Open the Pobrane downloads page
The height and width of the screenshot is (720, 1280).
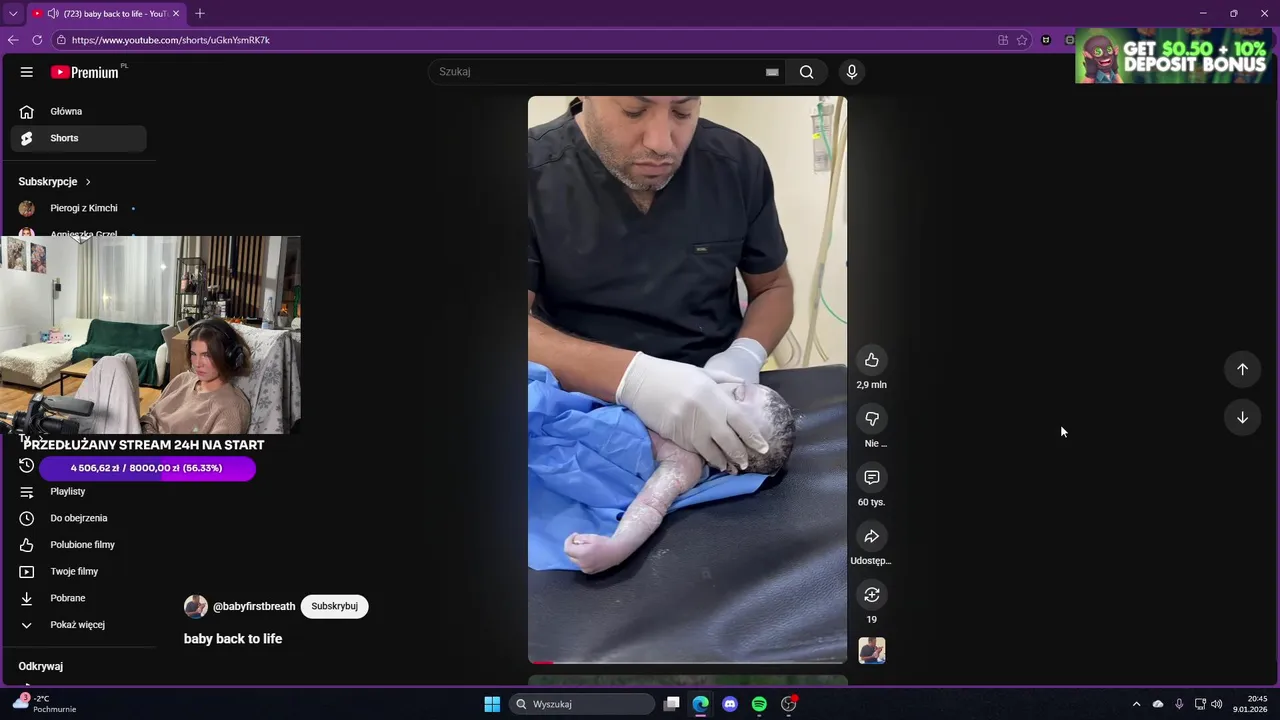[x=78, y=598]
